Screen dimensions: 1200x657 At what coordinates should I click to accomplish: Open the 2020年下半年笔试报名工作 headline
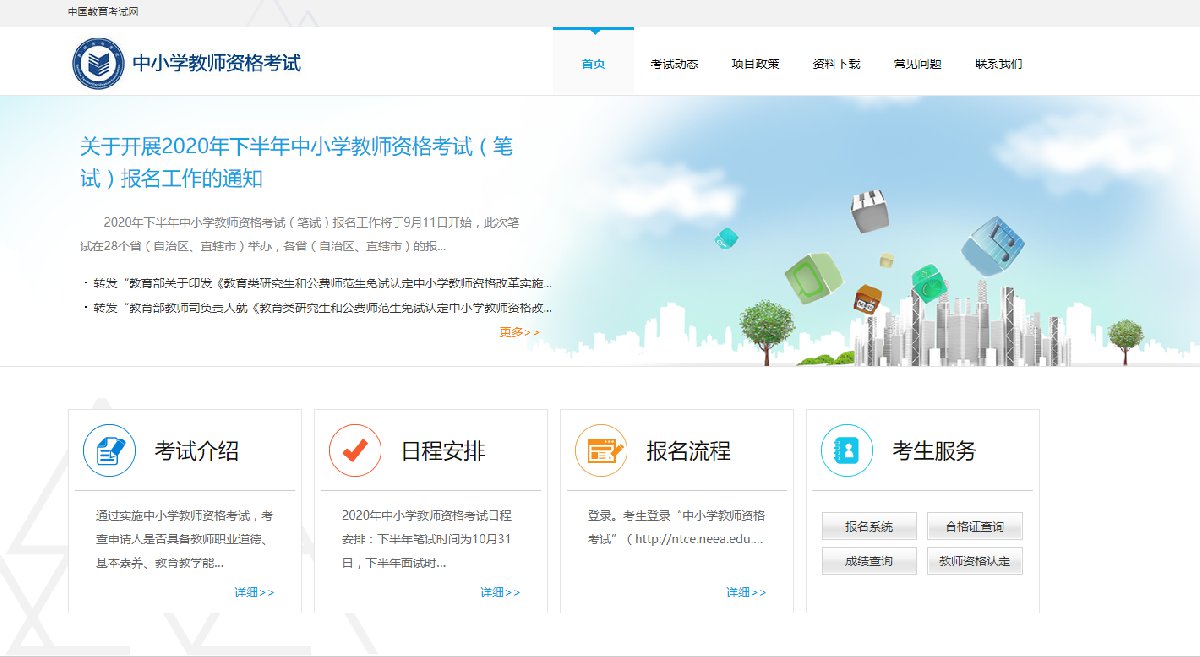pos(296,162)
